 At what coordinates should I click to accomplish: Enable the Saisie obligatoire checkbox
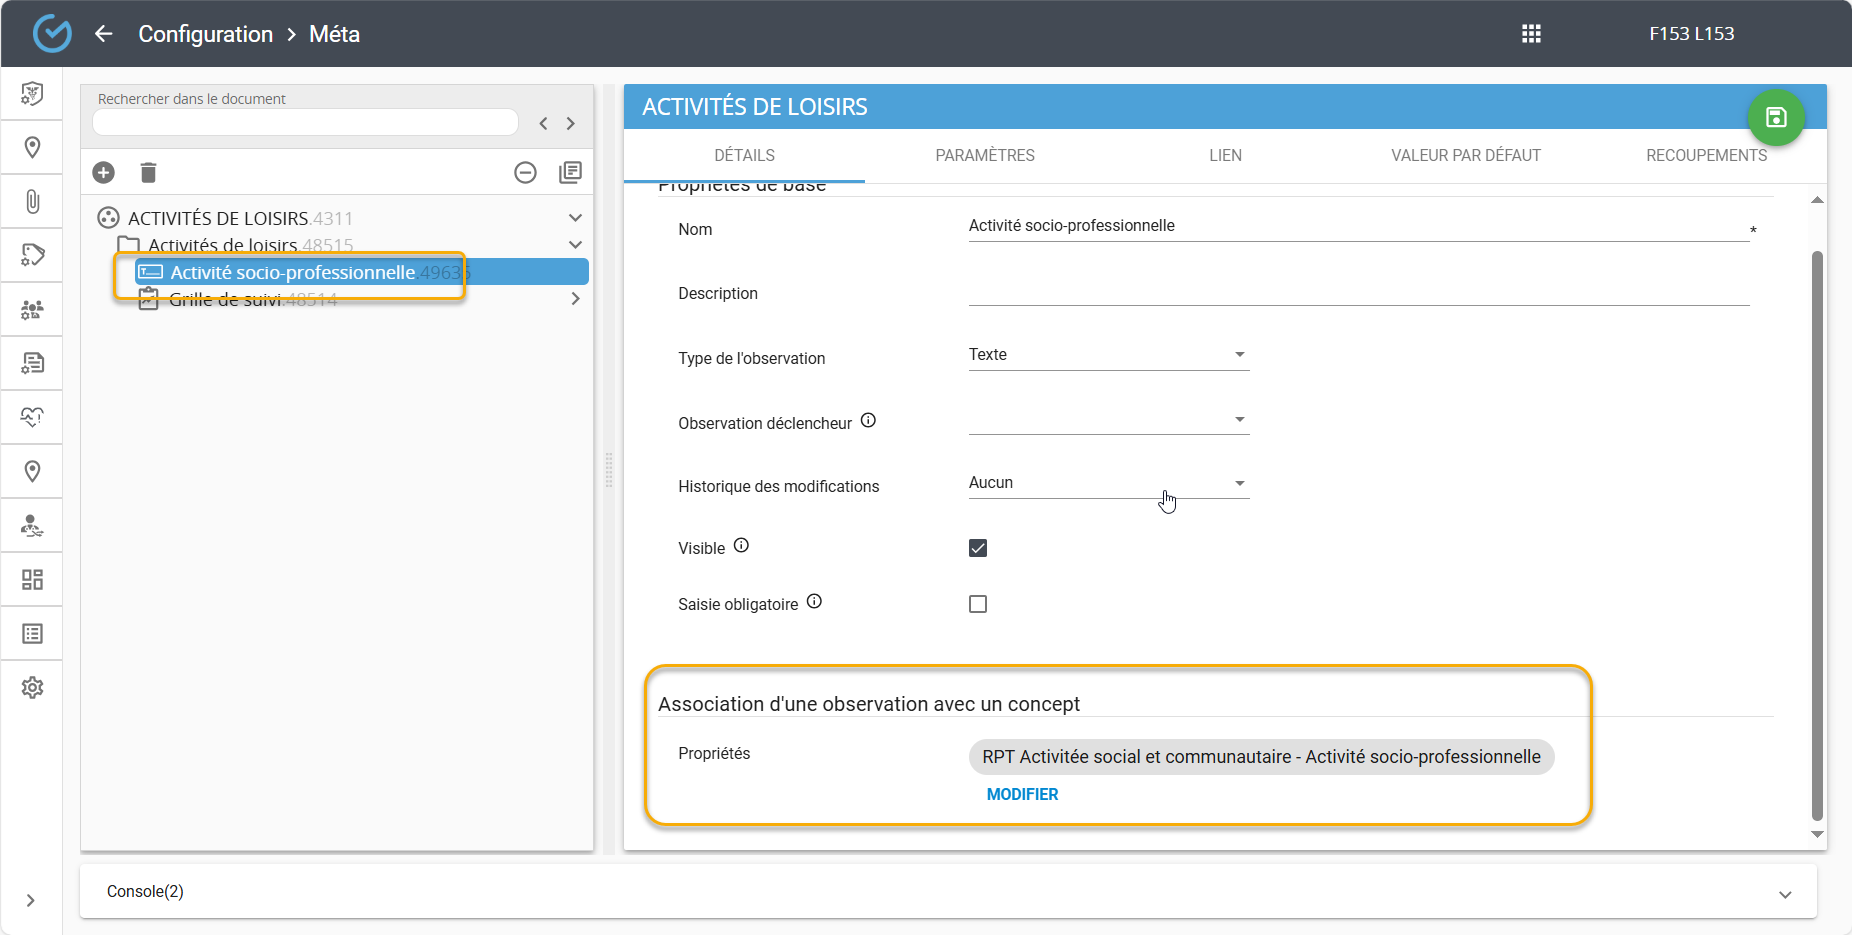[x=978, y=604]
